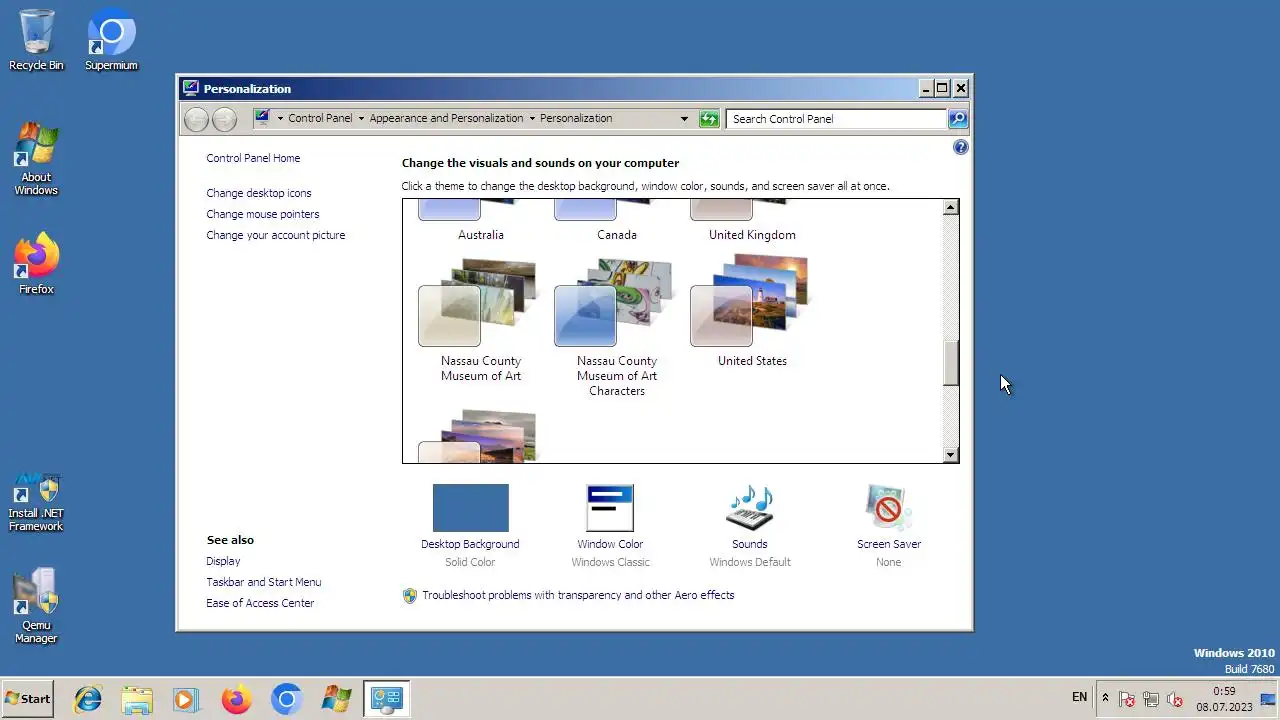Show hidden tray icons arrow
The image size is (1280, 720).
point(1105,698)
